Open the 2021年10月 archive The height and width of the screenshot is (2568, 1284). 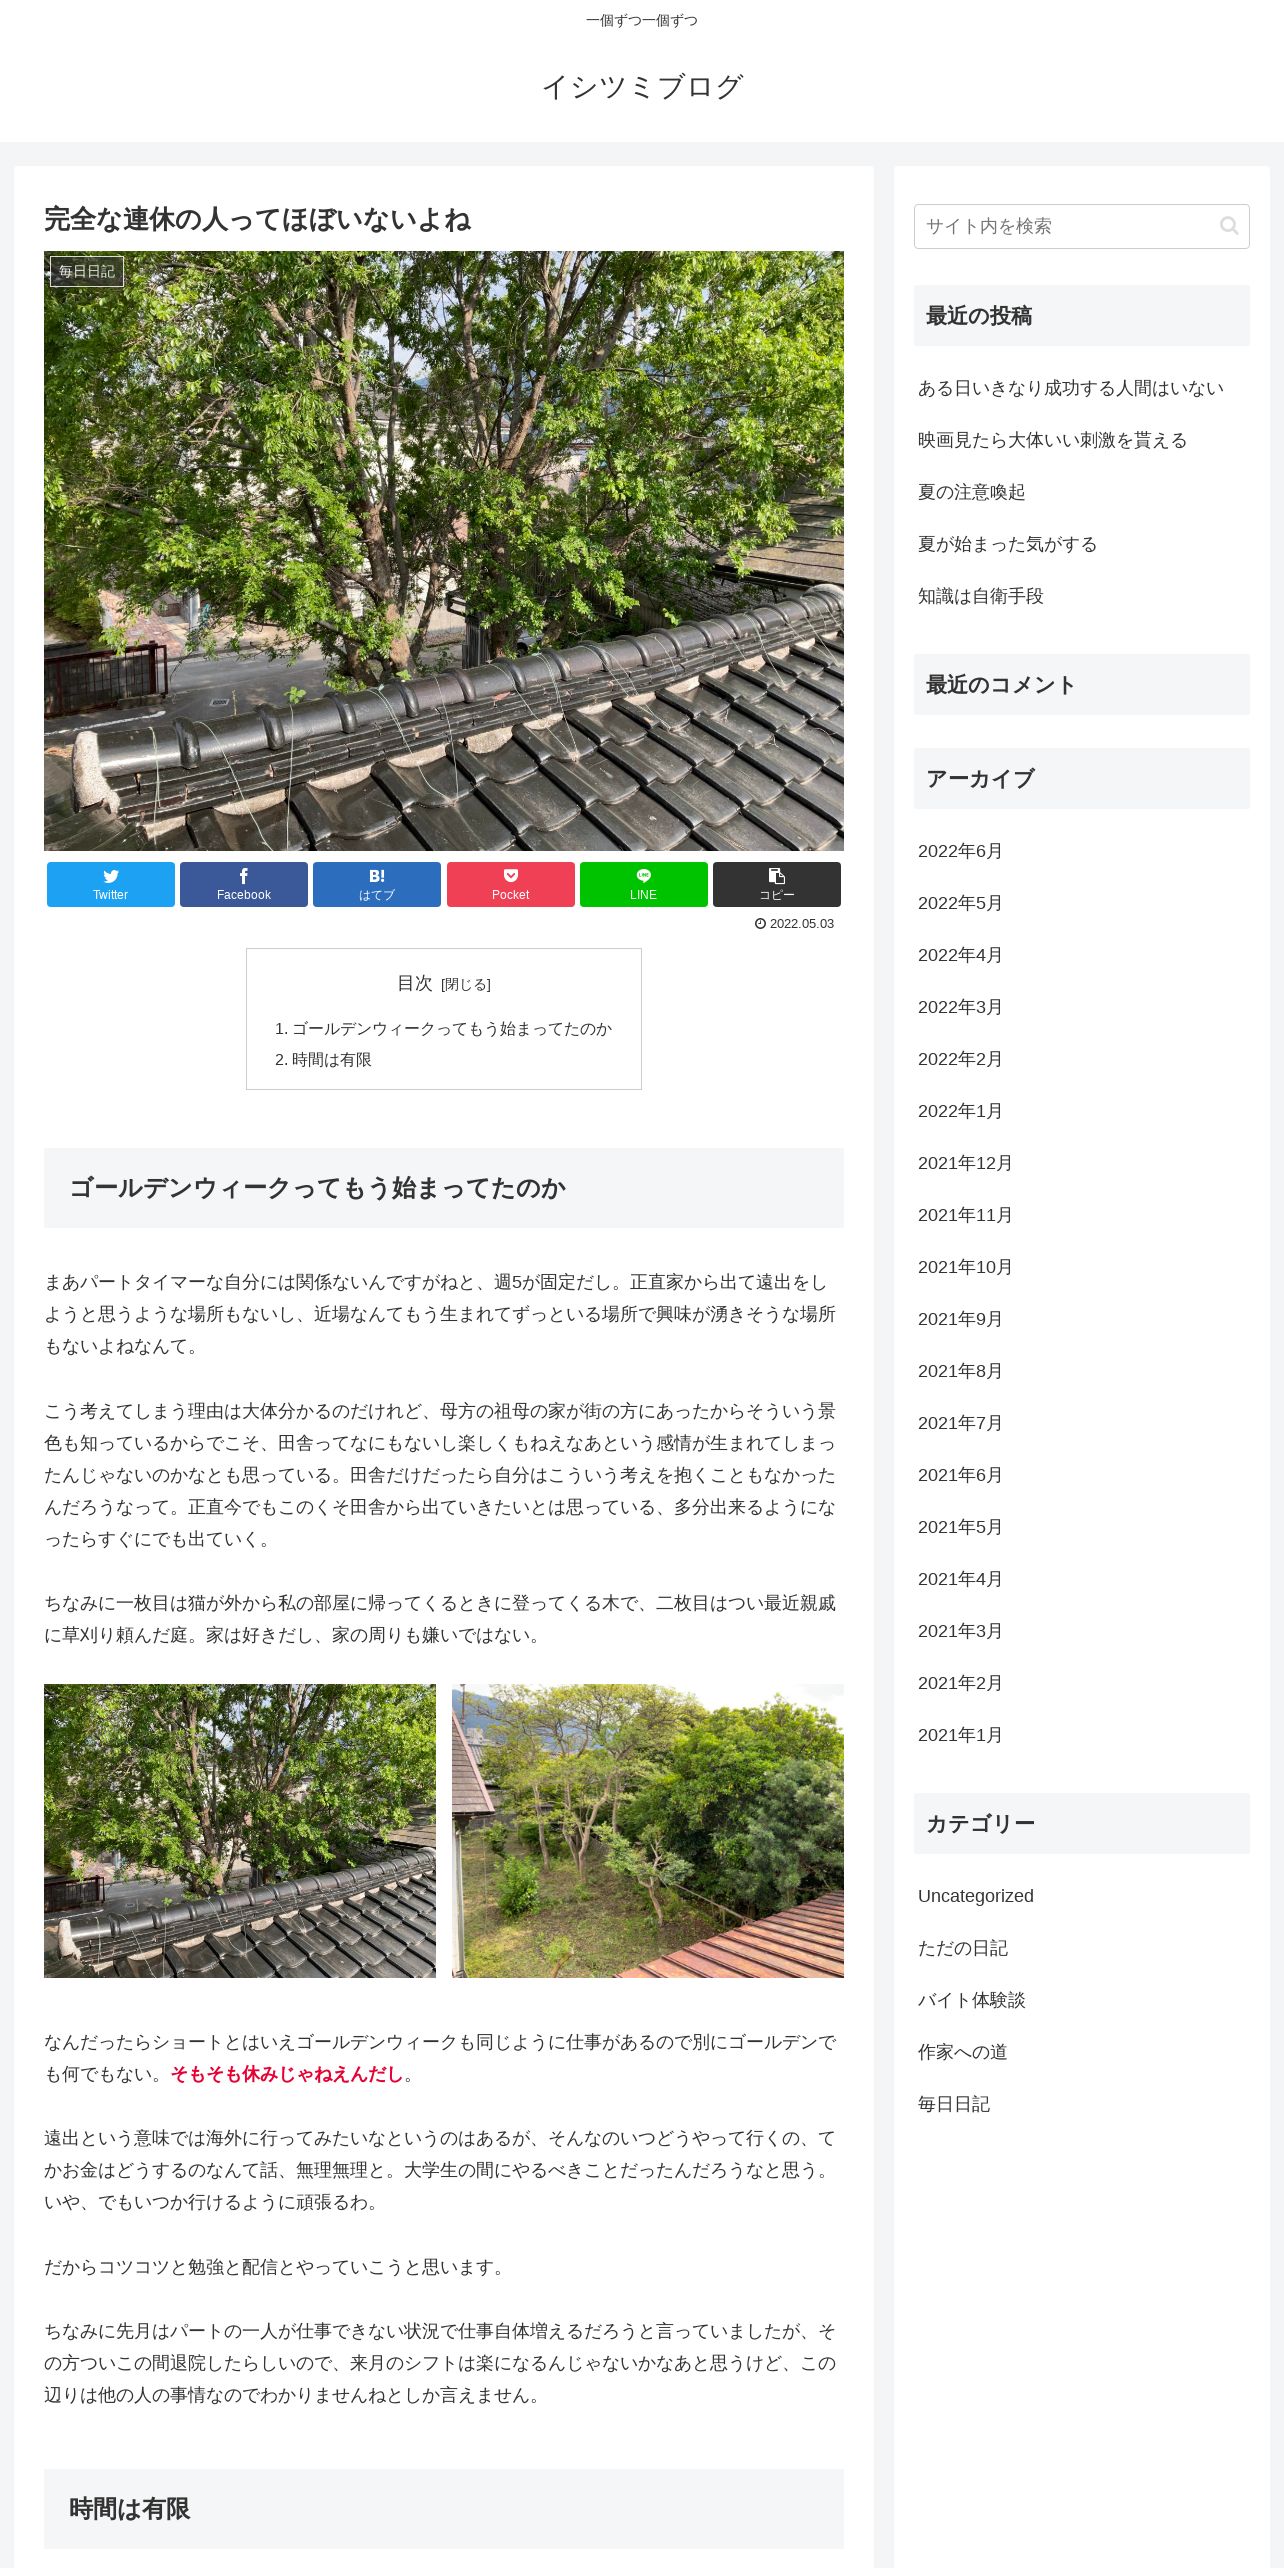[965, 1267]
